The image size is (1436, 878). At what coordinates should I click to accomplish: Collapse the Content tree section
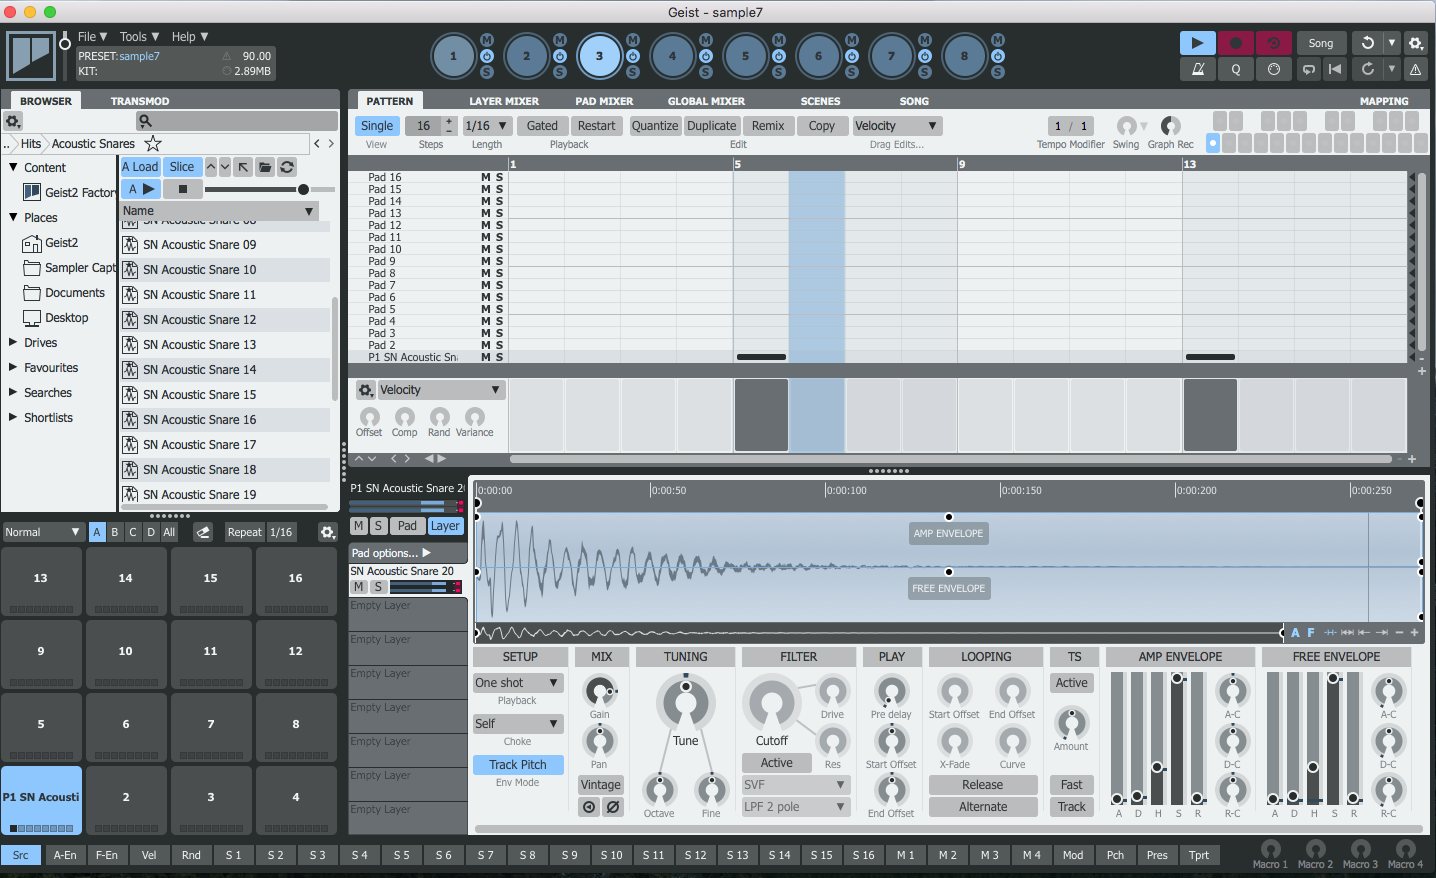[x=14, y=167]
